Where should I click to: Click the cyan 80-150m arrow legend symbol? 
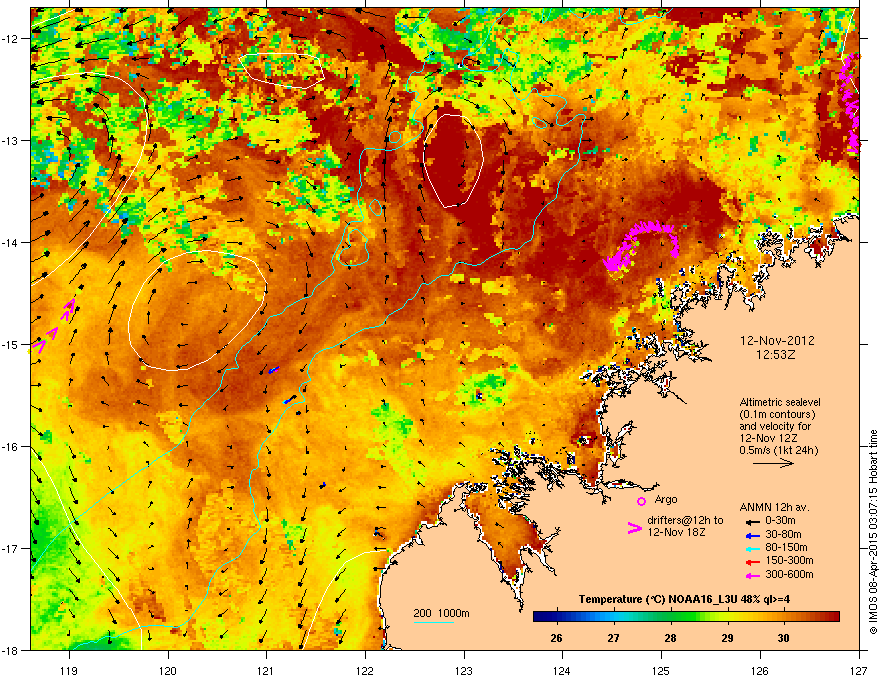click(x=753, y=549)
